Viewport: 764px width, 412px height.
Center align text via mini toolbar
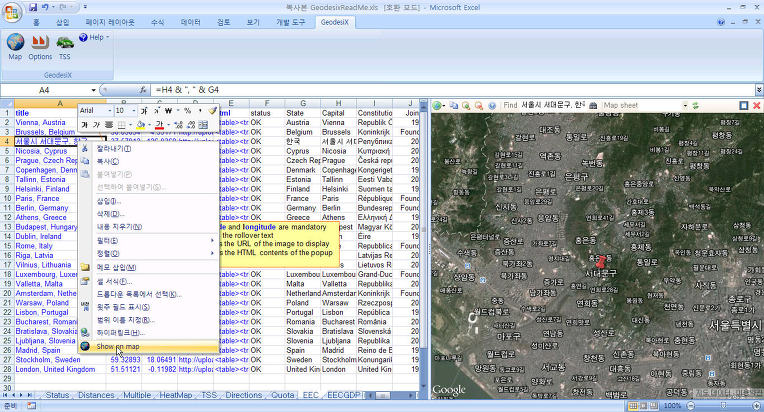(109, 125)
